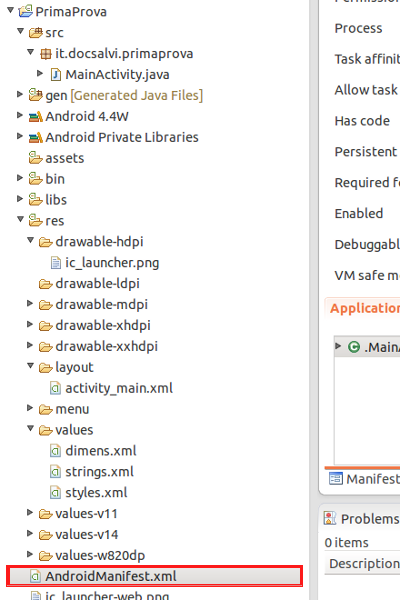
Task: Click the .MainActivity green class icon
Action: tap(354, 347)
